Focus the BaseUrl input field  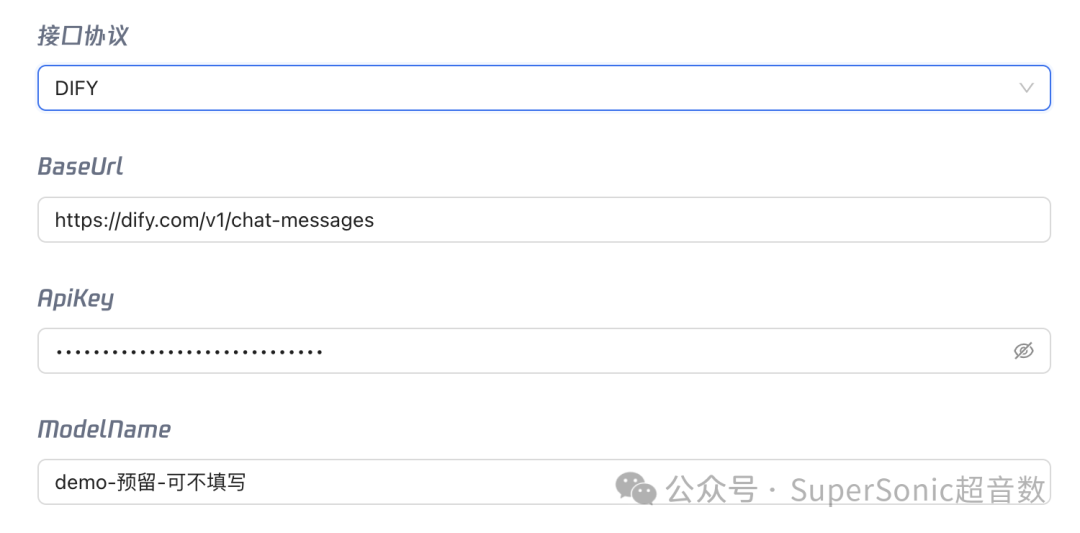click(544, 220)
